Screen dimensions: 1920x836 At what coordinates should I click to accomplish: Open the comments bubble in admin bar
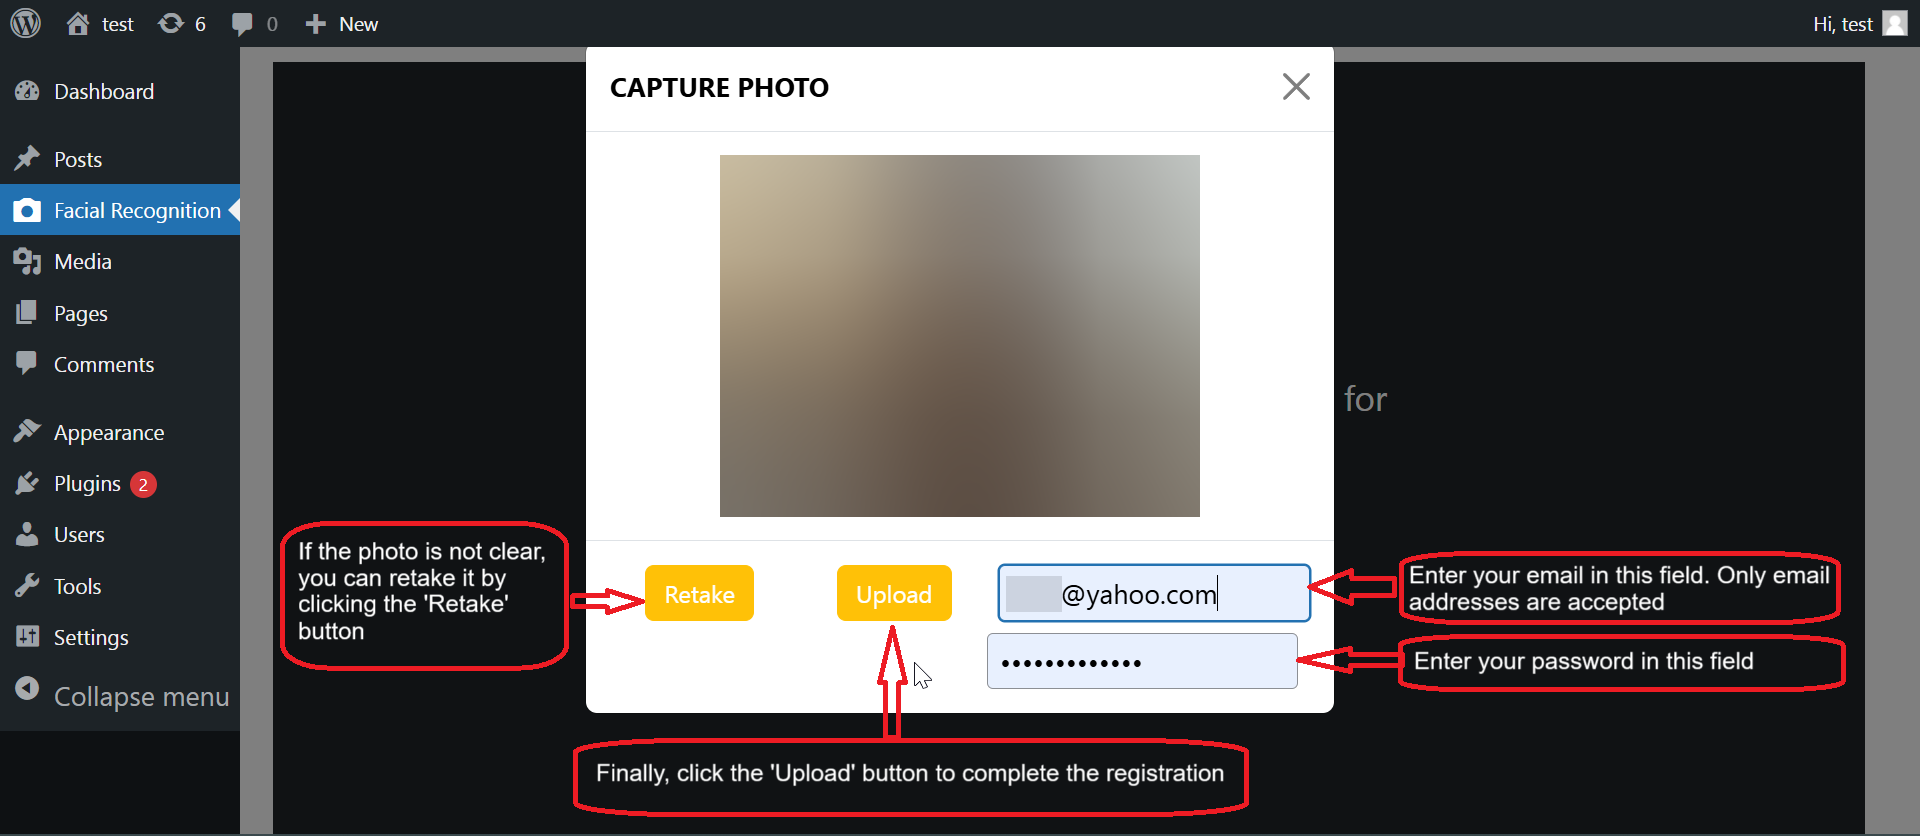pyautogui.click(x=242, y=24)
